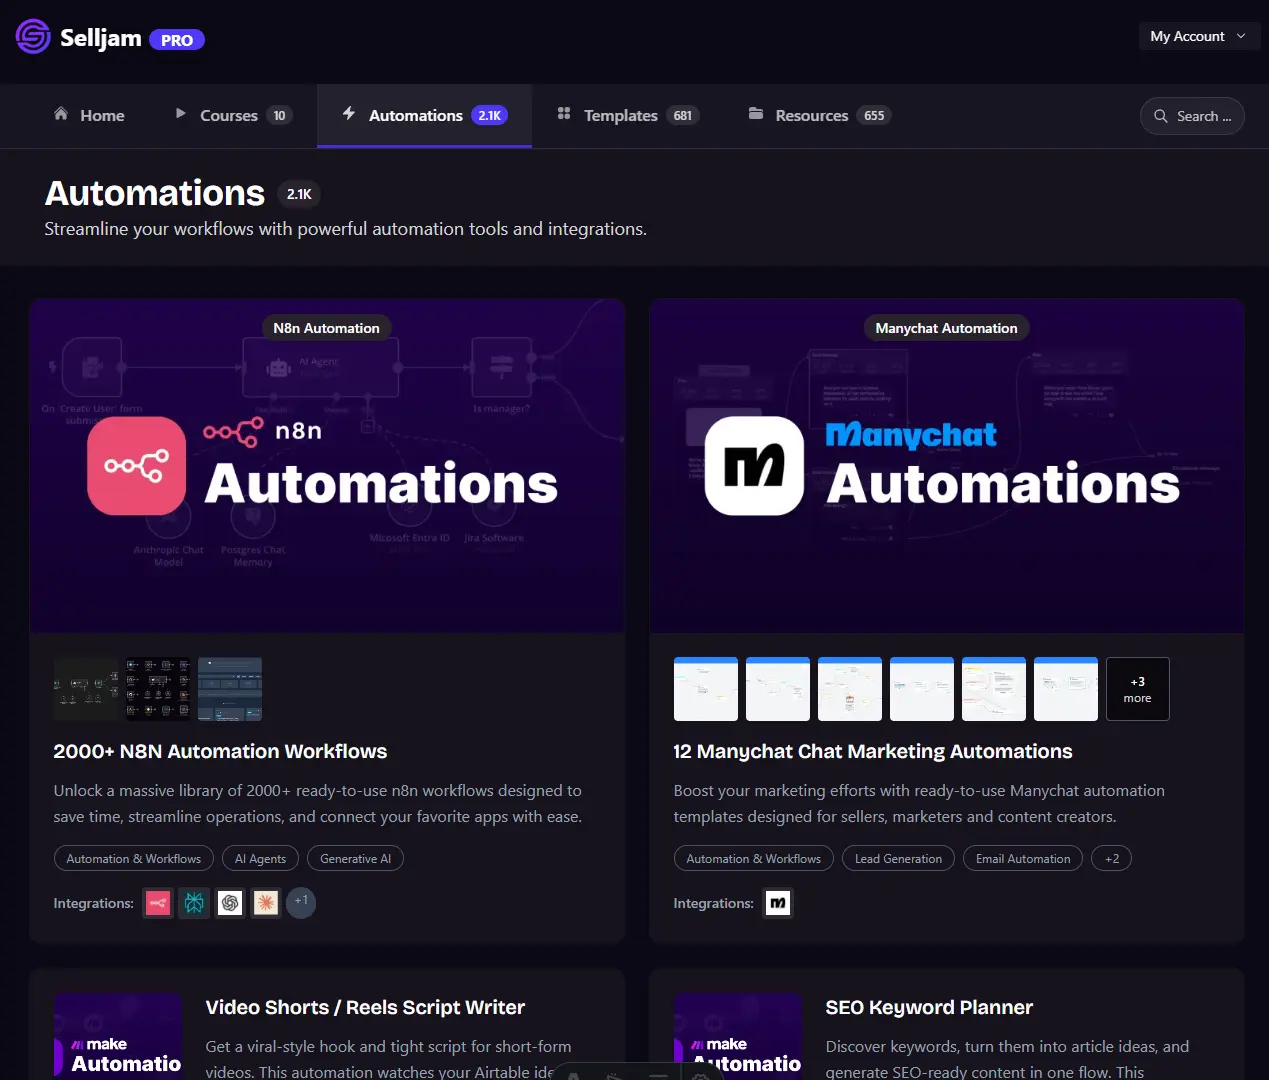
Task: Open the Home tab
Action: tap(89, 116)
